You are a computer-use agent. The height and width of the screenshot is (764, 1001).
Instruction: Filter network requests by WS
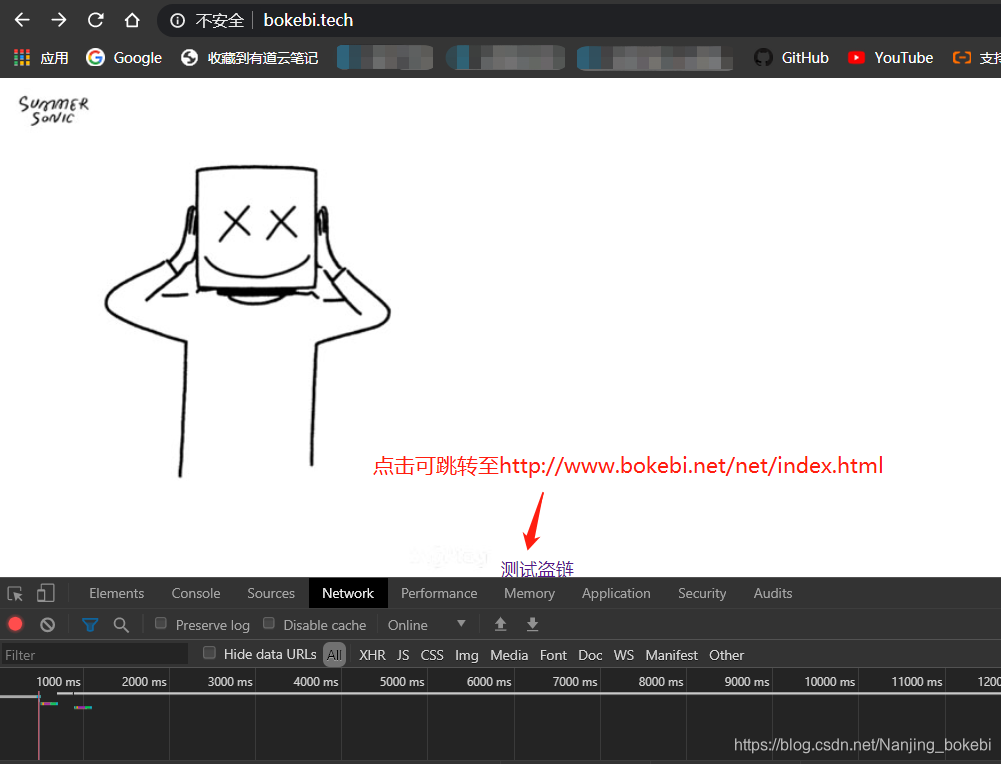[x=624, y=655]
